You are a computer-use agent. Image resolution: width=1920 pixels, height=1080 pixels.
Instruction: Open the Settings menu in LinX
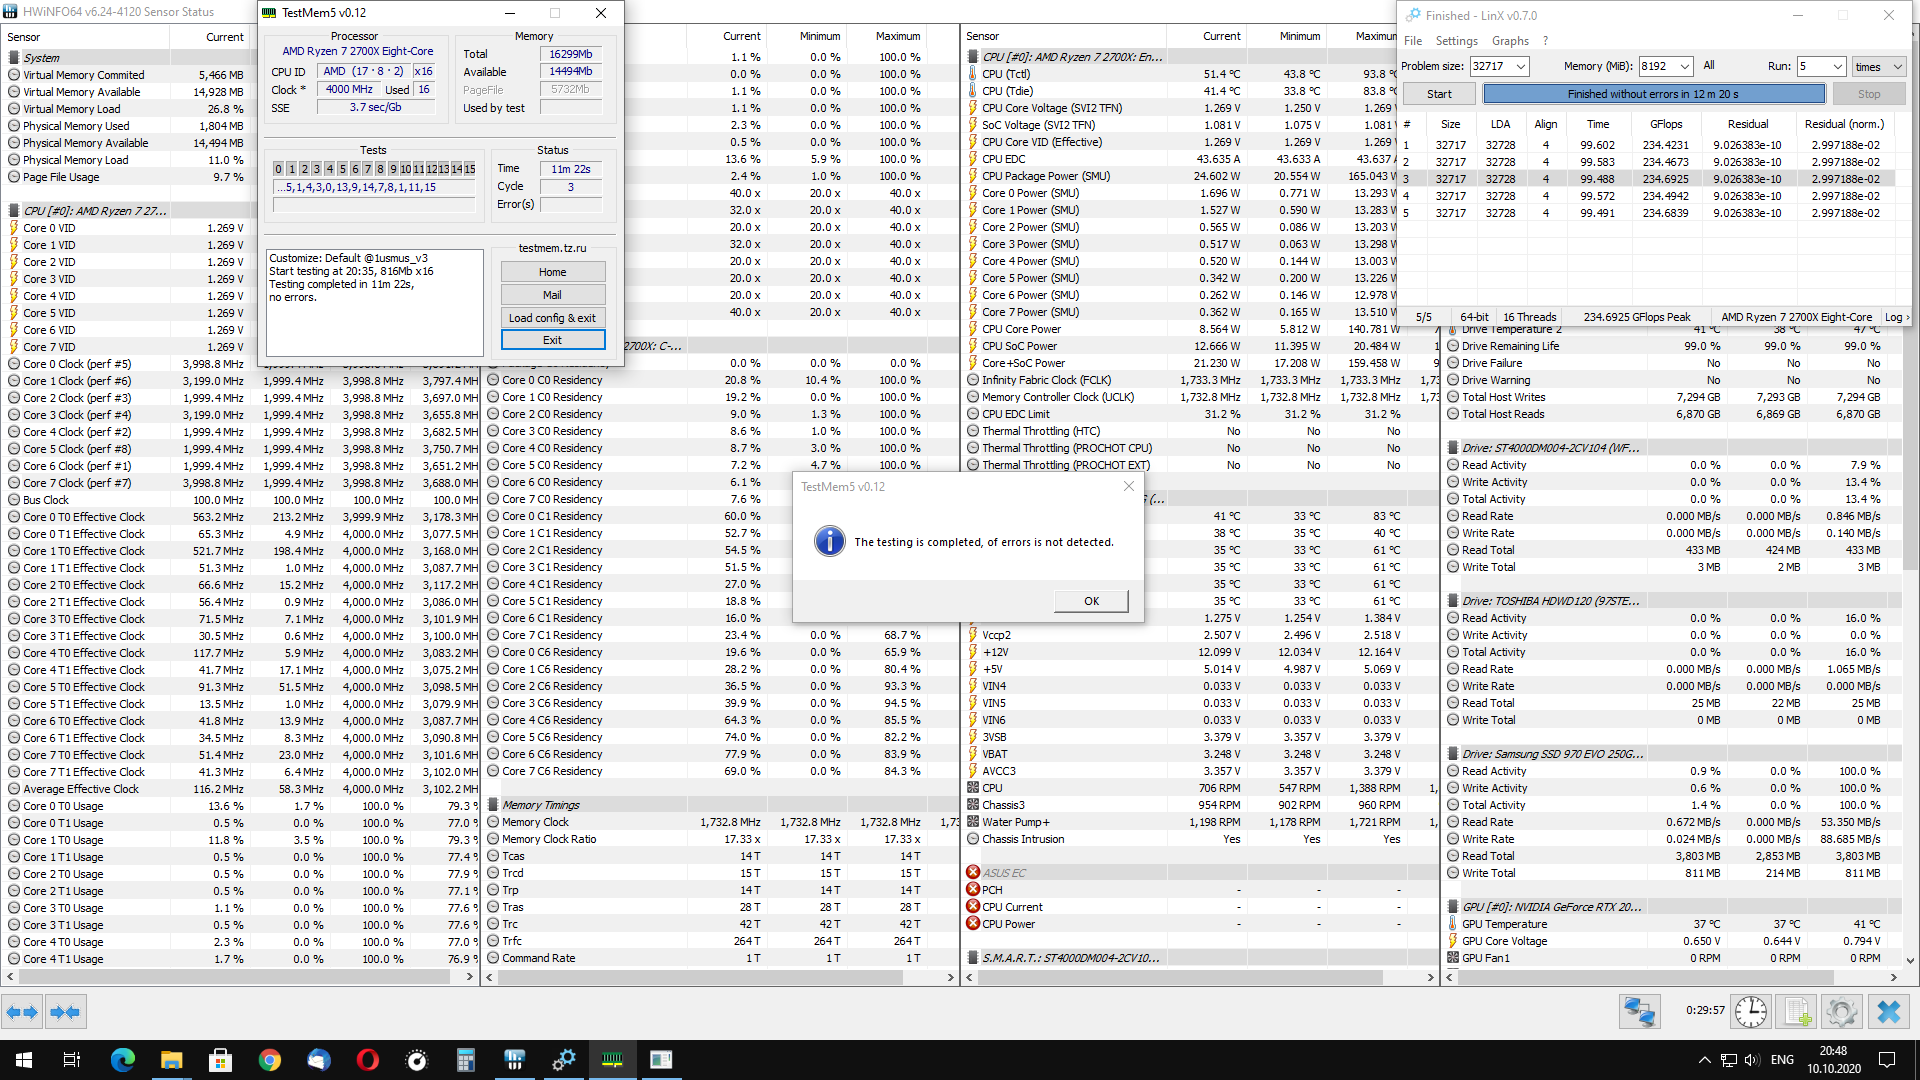(1456, 41)
